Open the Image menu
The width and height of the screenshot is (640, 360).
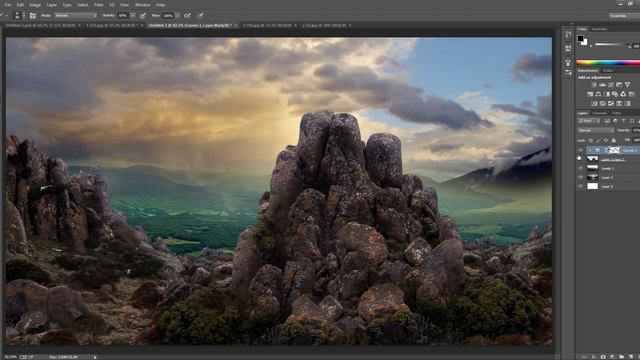click(x=35, y=5)
